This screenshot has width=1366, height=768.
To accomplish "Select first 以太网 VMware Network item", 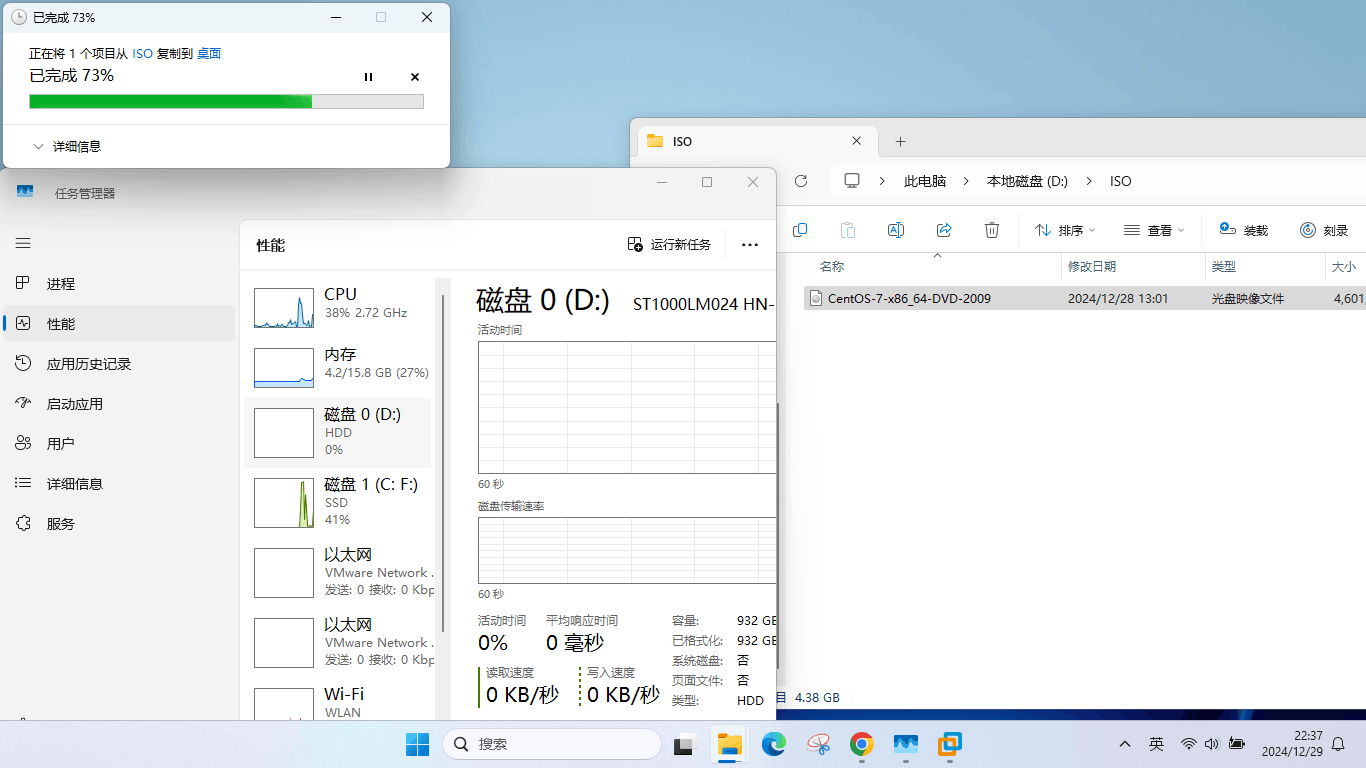I will click(338, 572).
